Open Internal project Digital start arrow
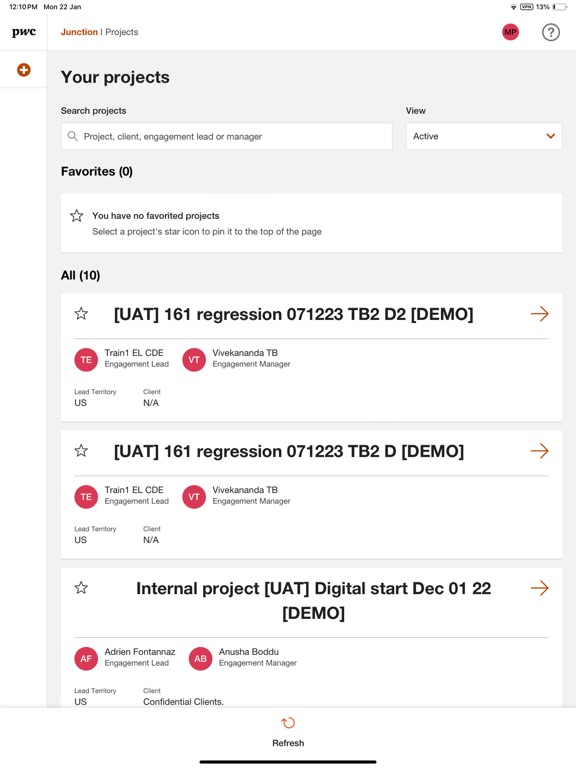 pos(540,588)
